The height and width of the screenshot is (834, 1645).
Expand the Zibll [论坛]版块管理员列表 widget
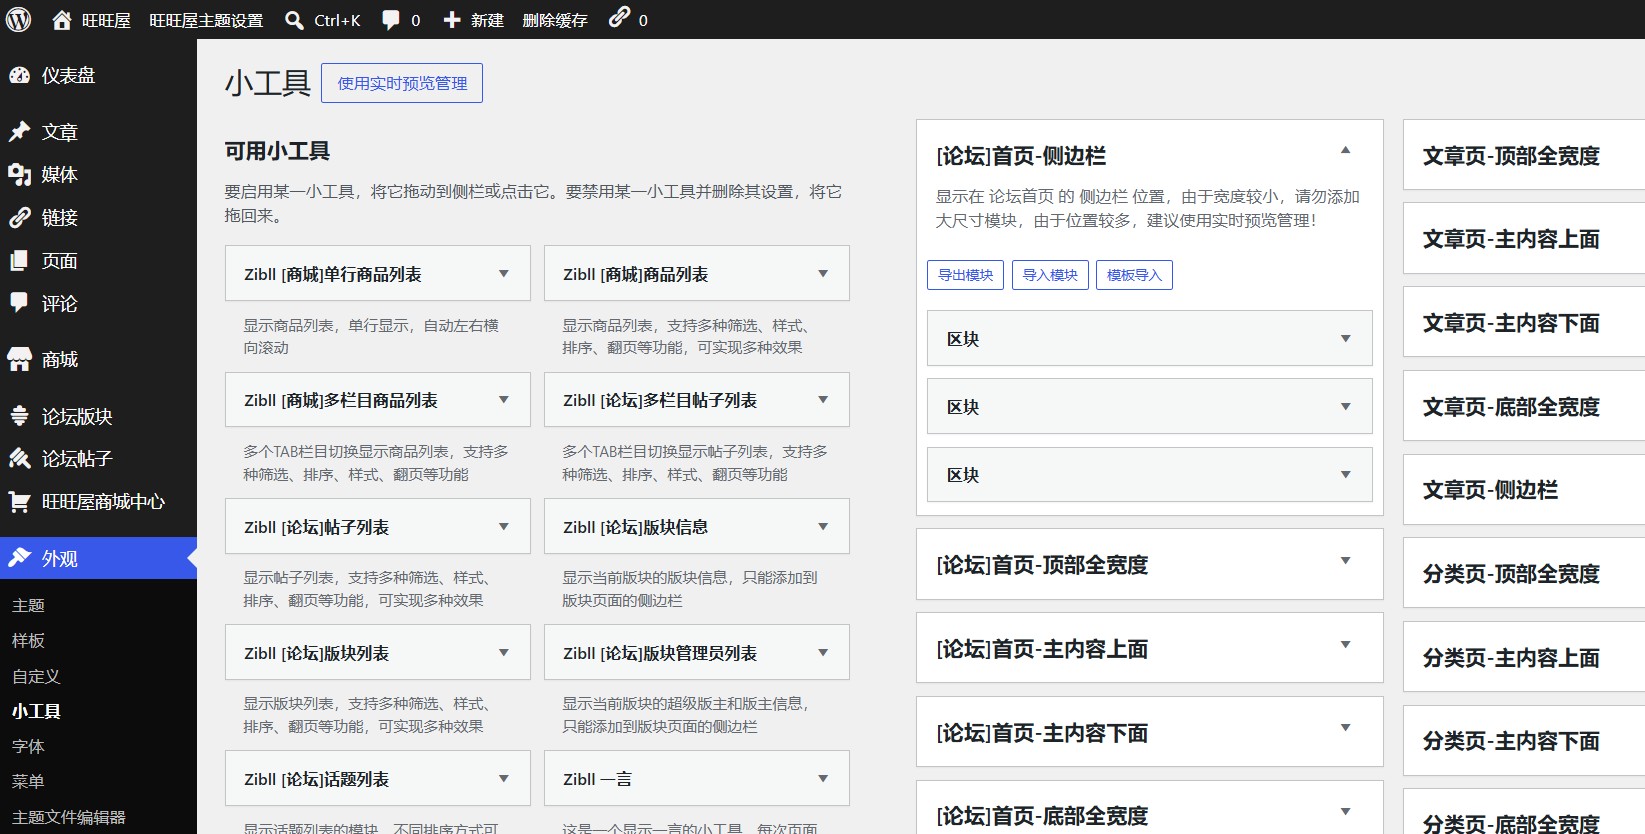[x=823, y=653]
